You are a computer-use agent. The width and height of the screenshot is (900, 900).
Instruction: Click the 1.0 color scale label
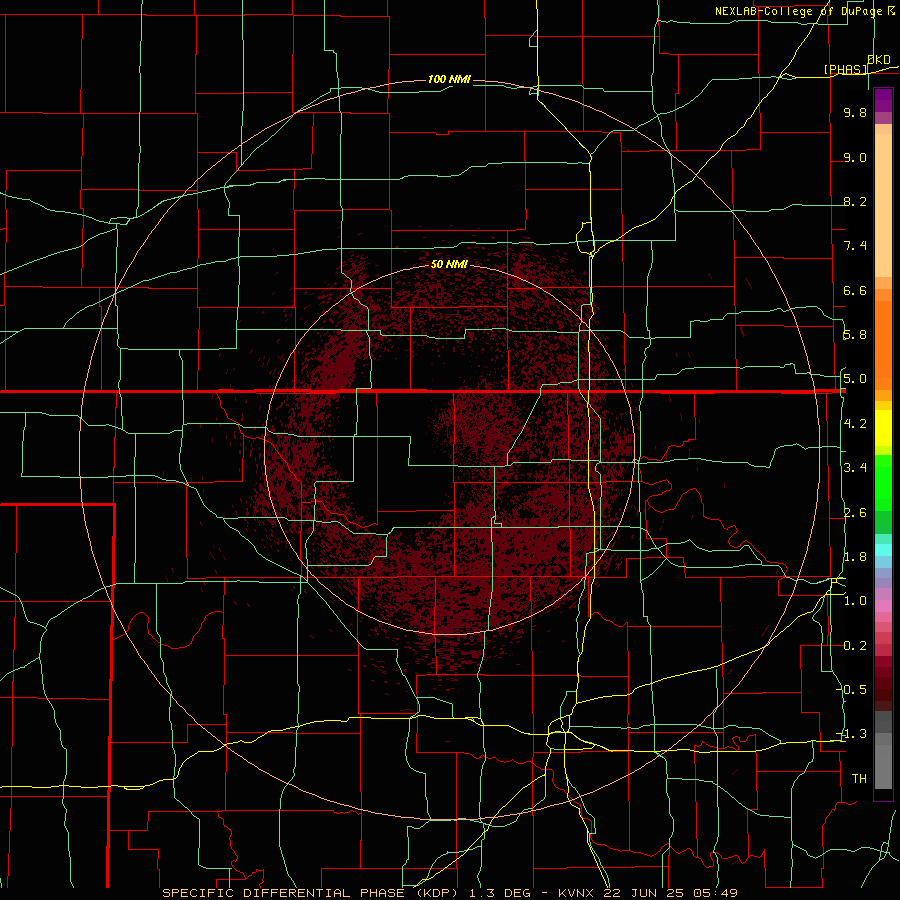click(855, 601)
